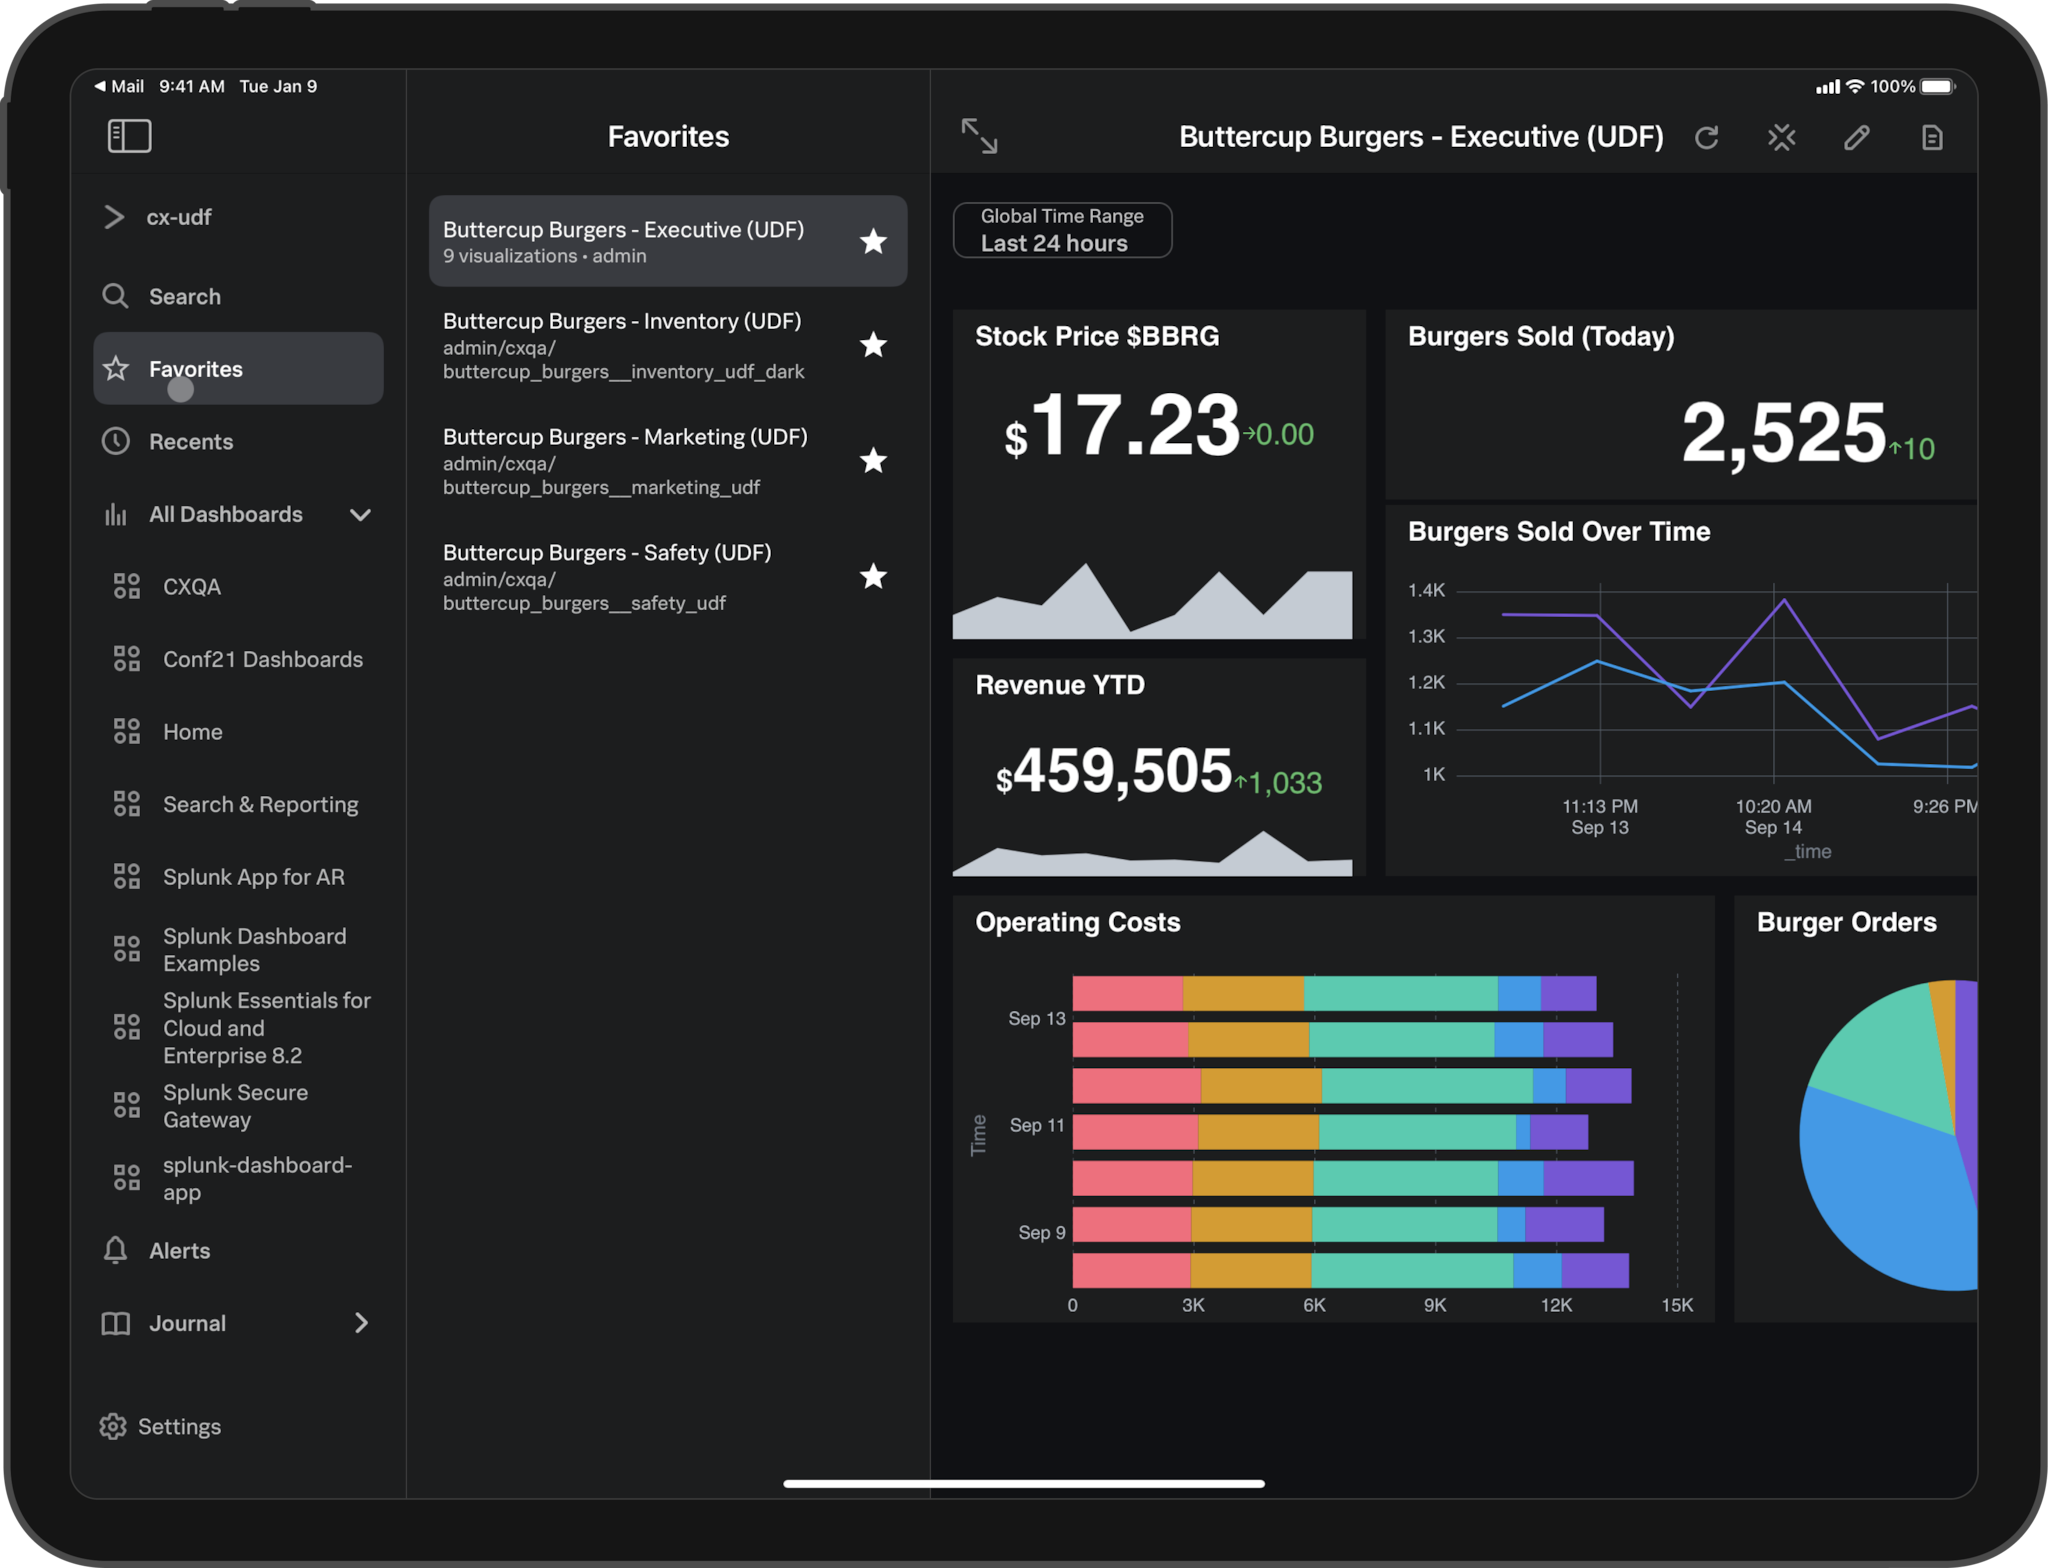Toggle the favorite star for Buttercup Burgers Marketing
Screen dimensions: 2048x1568
coord(874,458)
